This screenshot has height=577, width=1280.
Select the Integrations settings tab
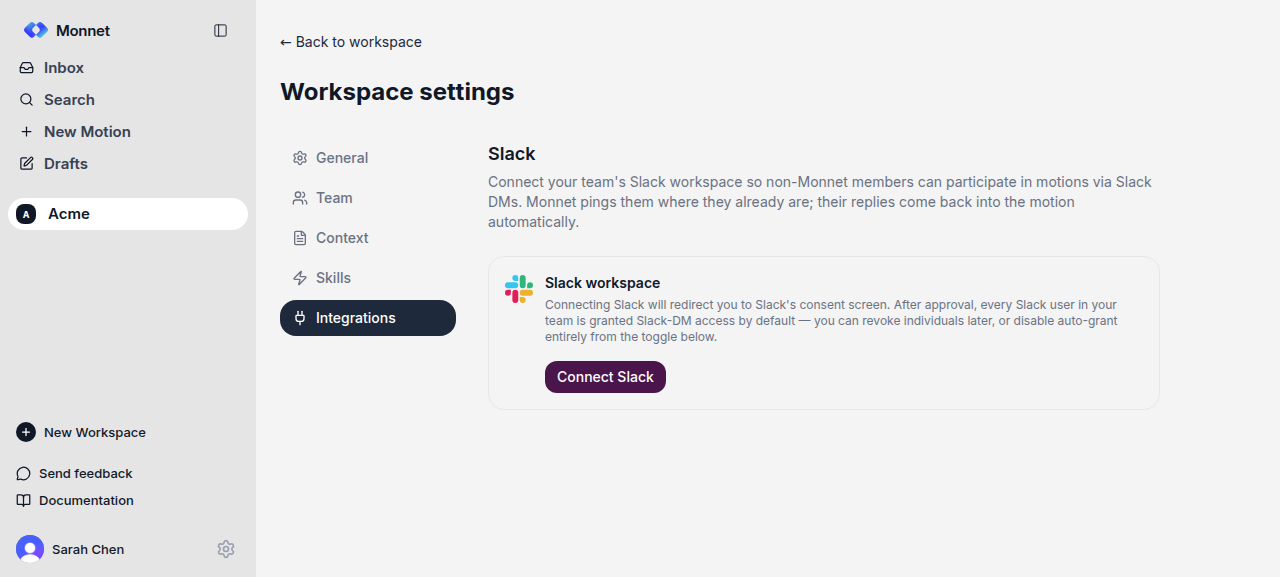[368, 318]
